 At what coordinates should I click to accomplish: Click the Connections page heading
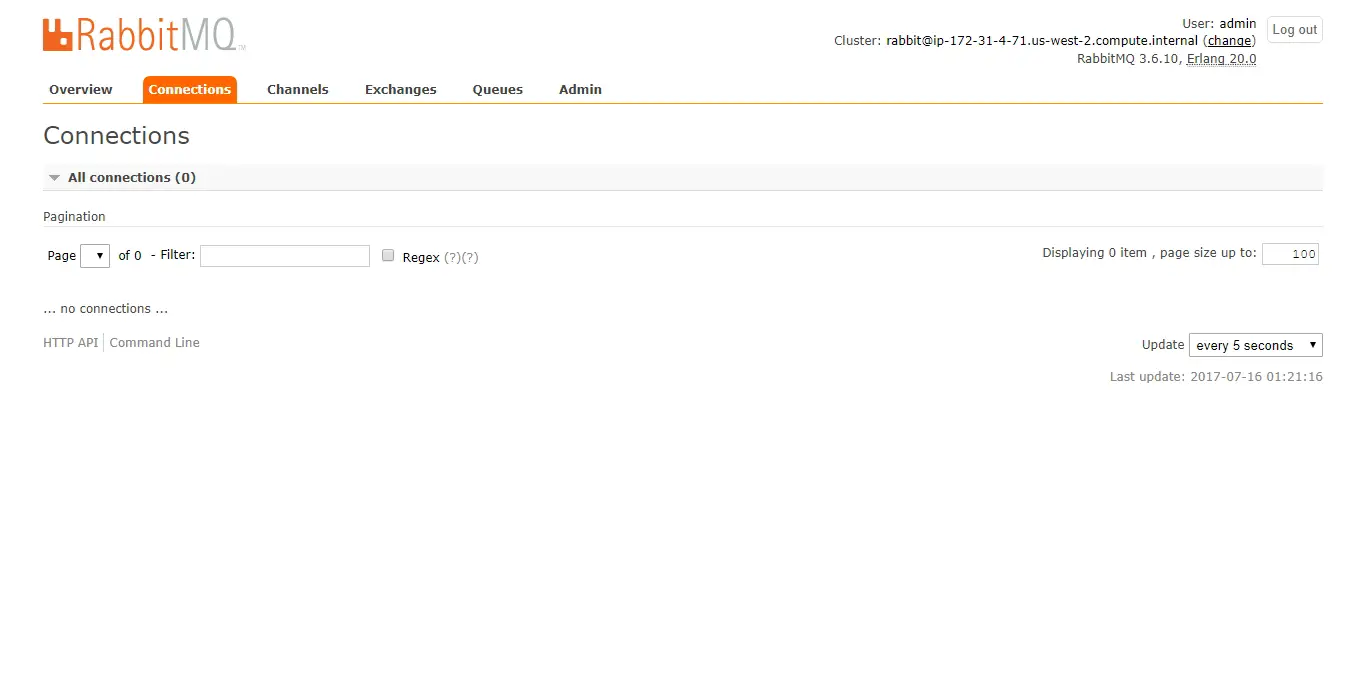(116, 136)
